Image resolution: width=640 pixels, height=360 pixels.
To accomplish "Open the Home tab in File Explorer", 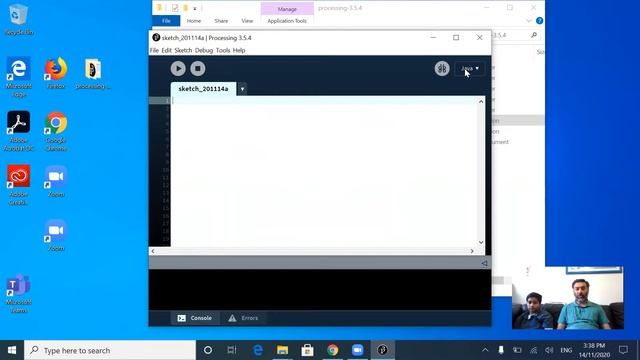I will pos(194,21).
